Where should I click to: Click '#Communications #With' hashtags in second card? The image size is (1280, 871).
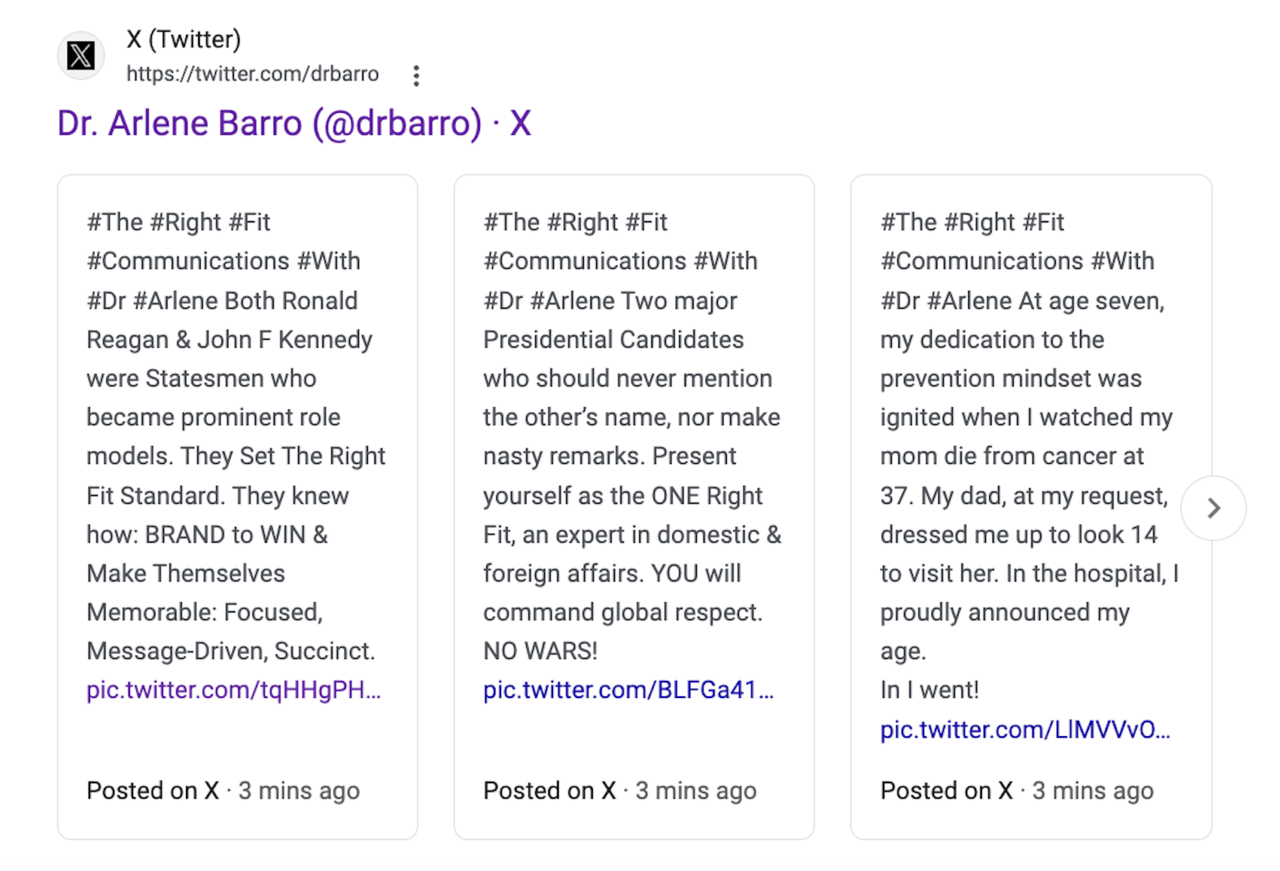point(620,261)
